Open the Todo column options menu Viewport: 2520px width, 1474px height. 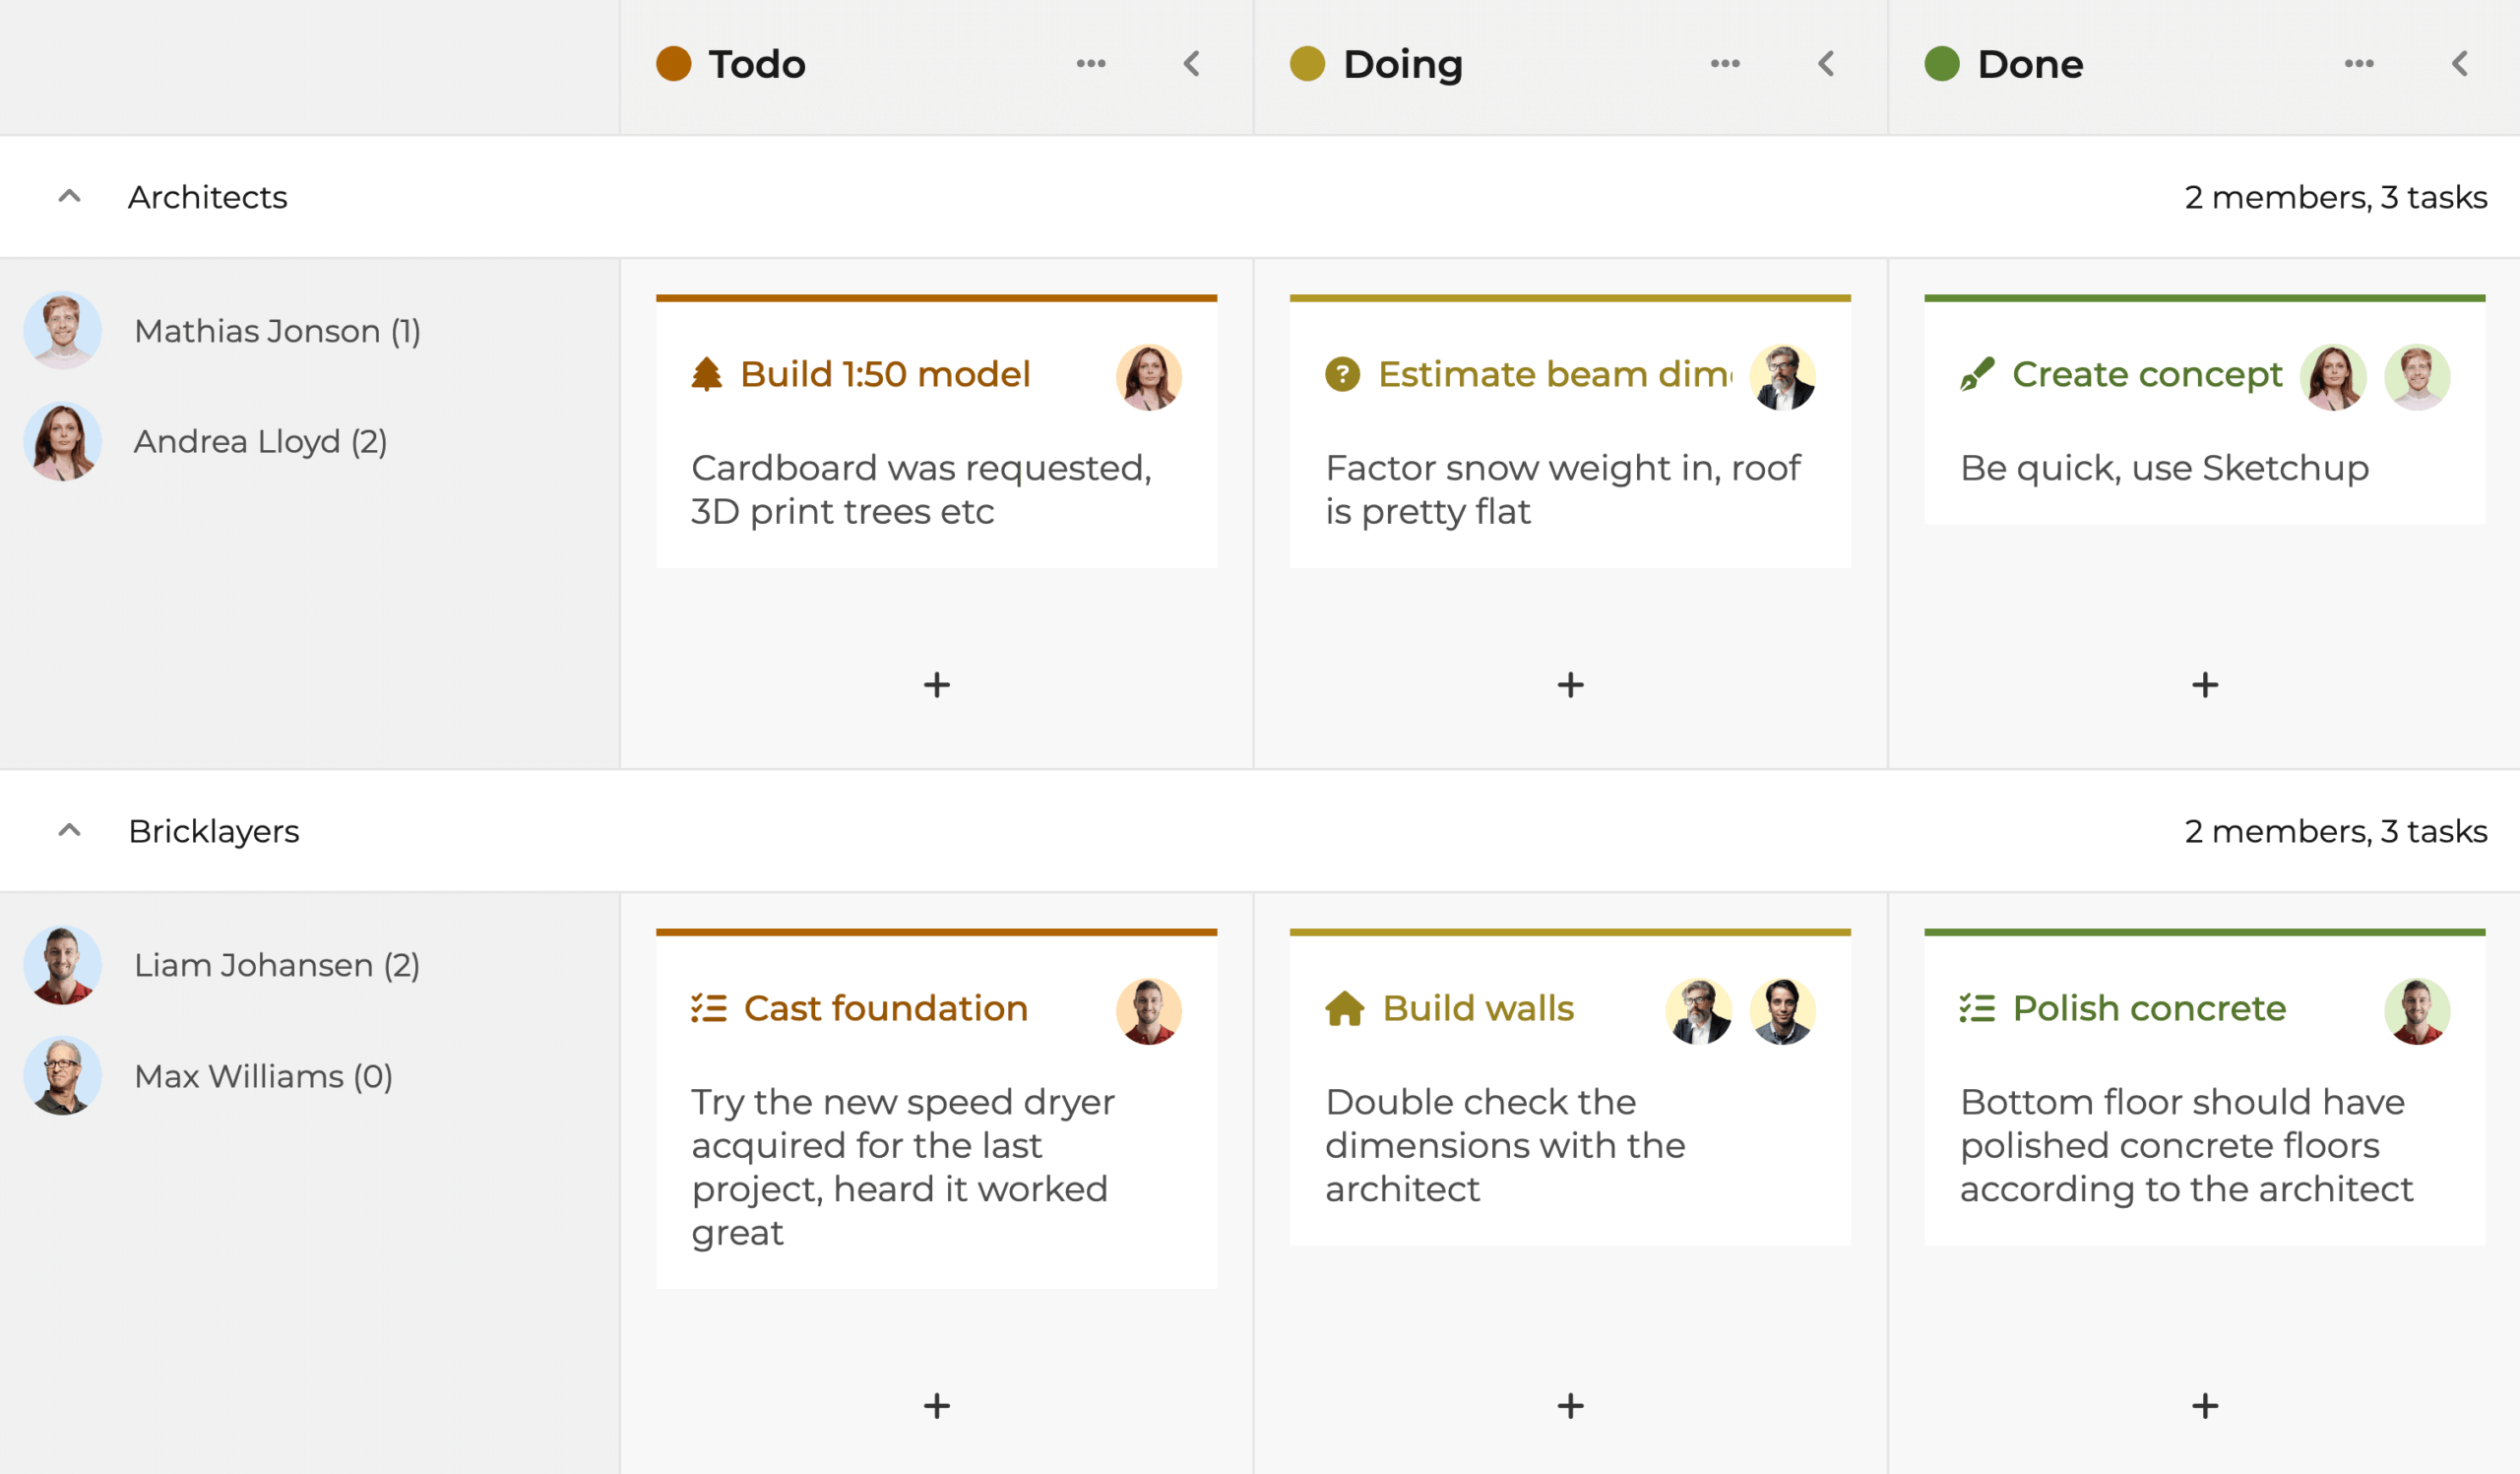[1091, 64]
